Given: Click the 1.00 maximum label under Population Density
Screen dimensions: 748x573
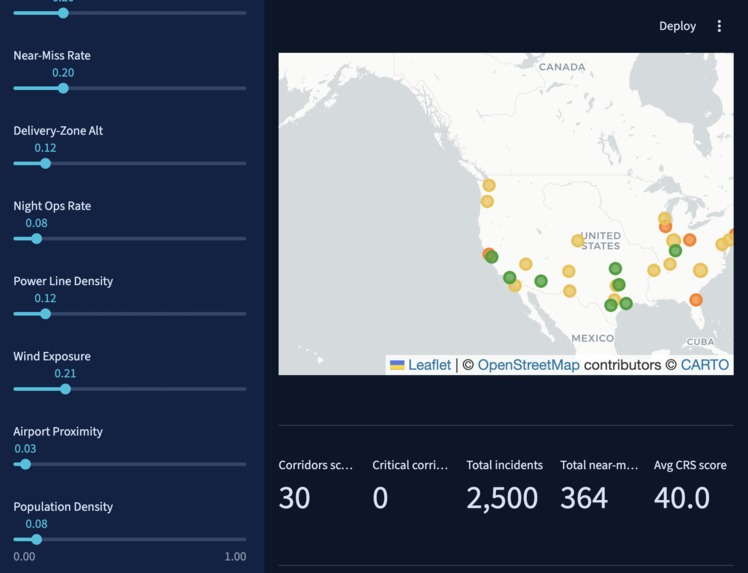Looking at the screenshot, I should coord(235,557).
